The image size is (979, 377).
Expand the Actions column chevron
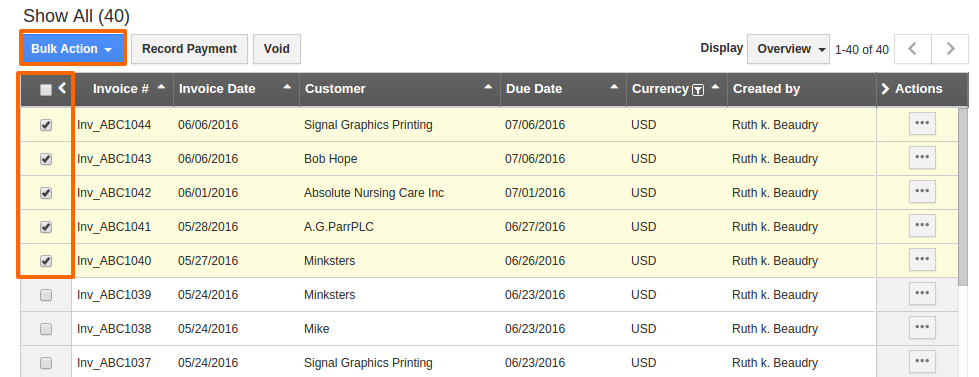pos(885,89)
